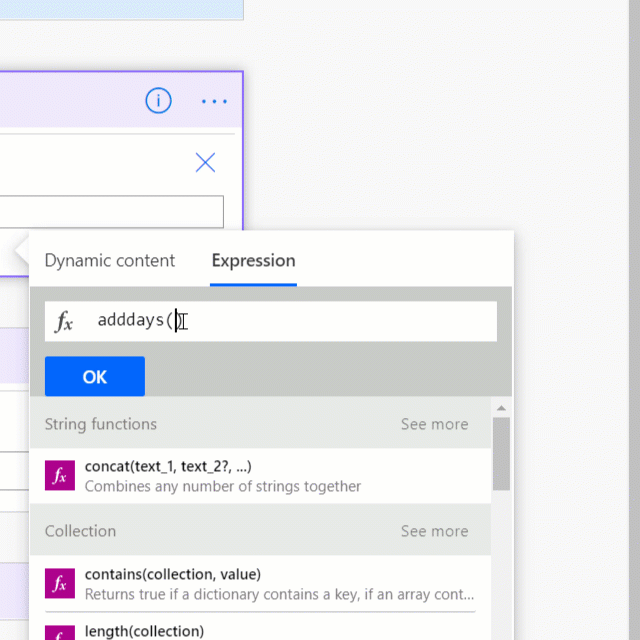
Task: Click the function list scrollbar thumb
Action: [501, 453]
